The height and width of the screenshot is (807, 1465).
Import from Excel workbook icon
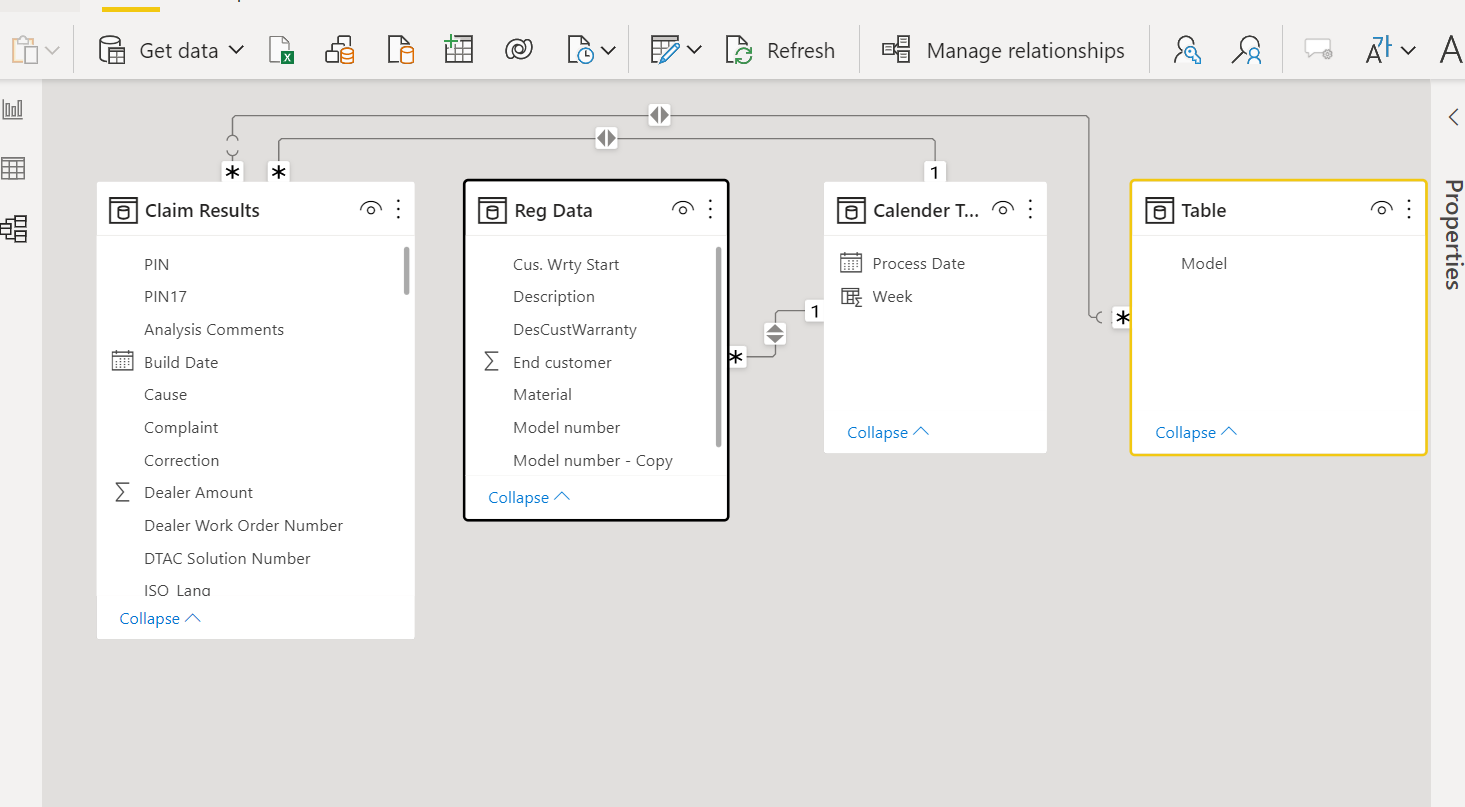point(283,50)
